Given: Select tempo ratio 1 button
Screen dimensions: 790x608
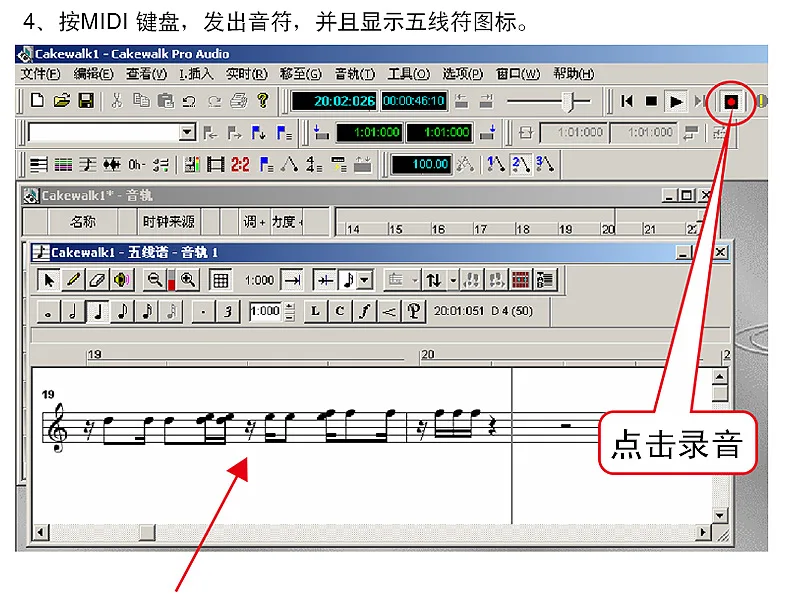Looking at the screenshot, I should (x=495, y=164).
